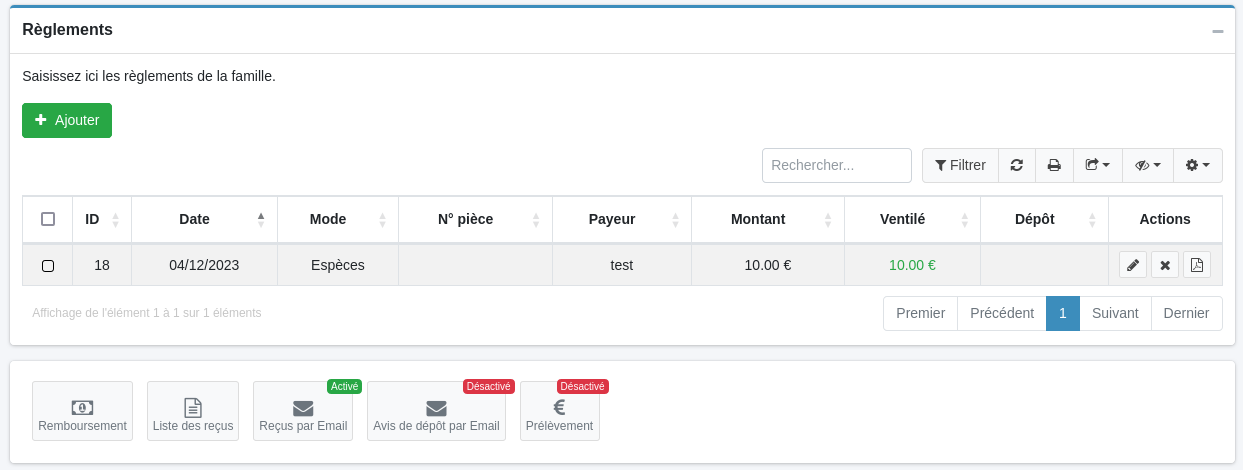The width and height of the screenshot is (1243, 470).
Task: Open Liste des reçus
Action: tap(193, 411)
